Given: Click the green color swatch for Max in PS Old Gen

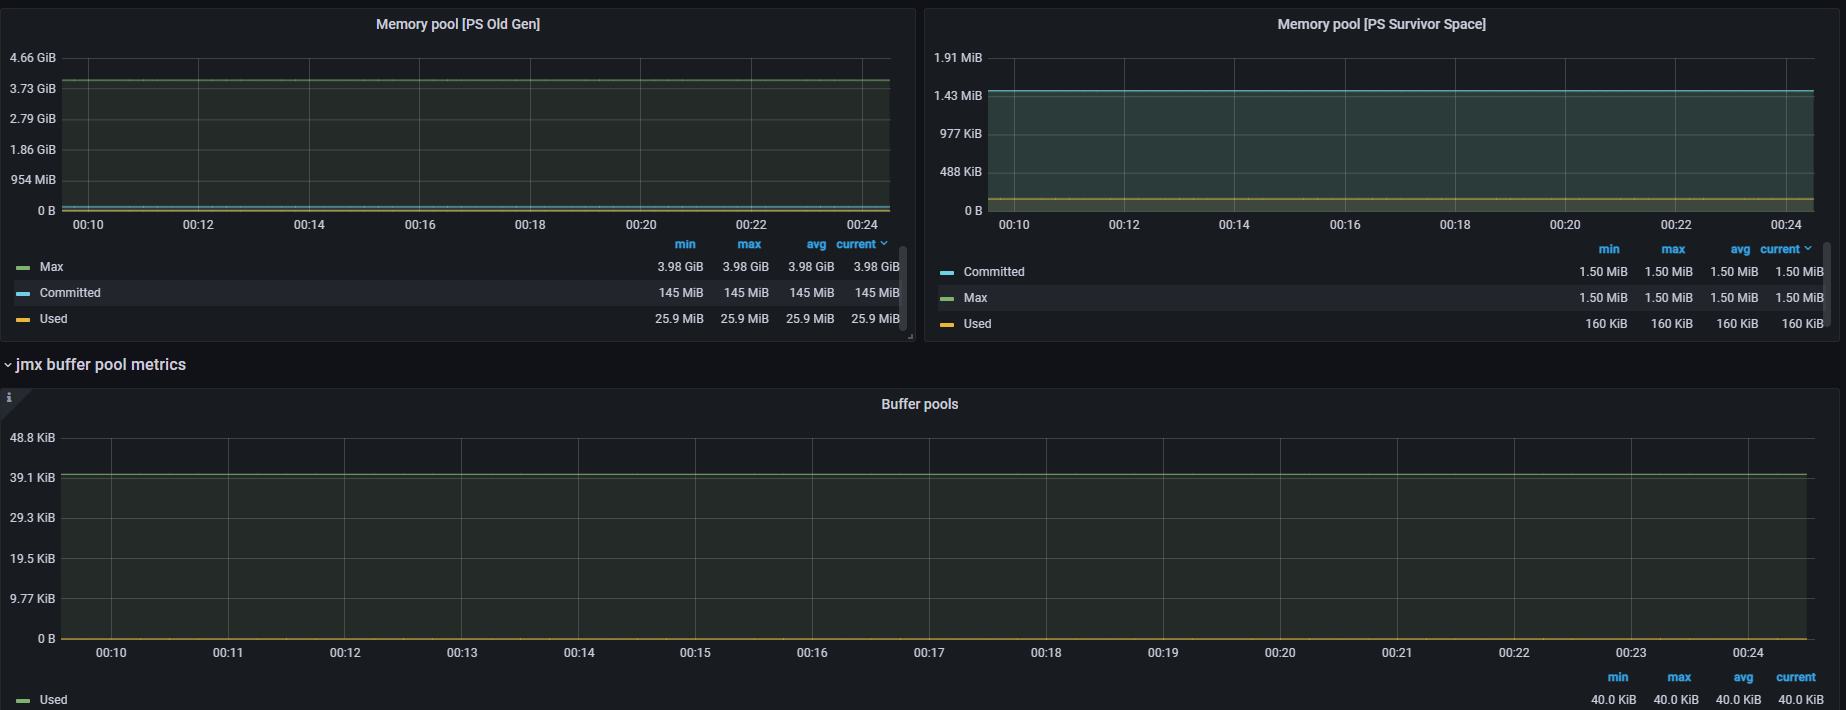Looking at the screenshot, I should coord(23,268).
